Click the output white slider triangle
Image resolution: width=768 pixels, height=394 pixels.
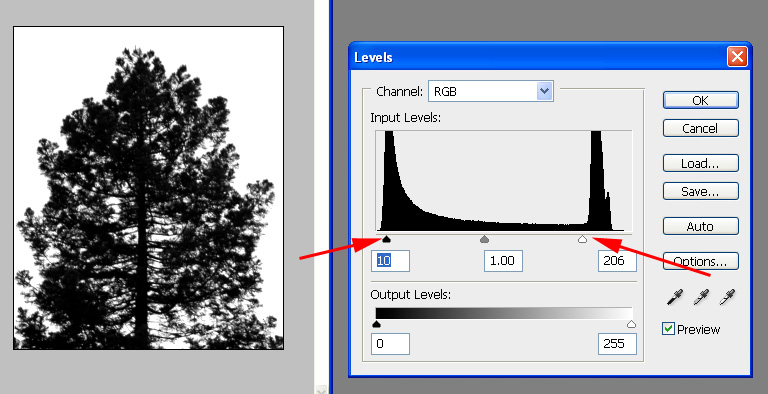coord(631,324)
